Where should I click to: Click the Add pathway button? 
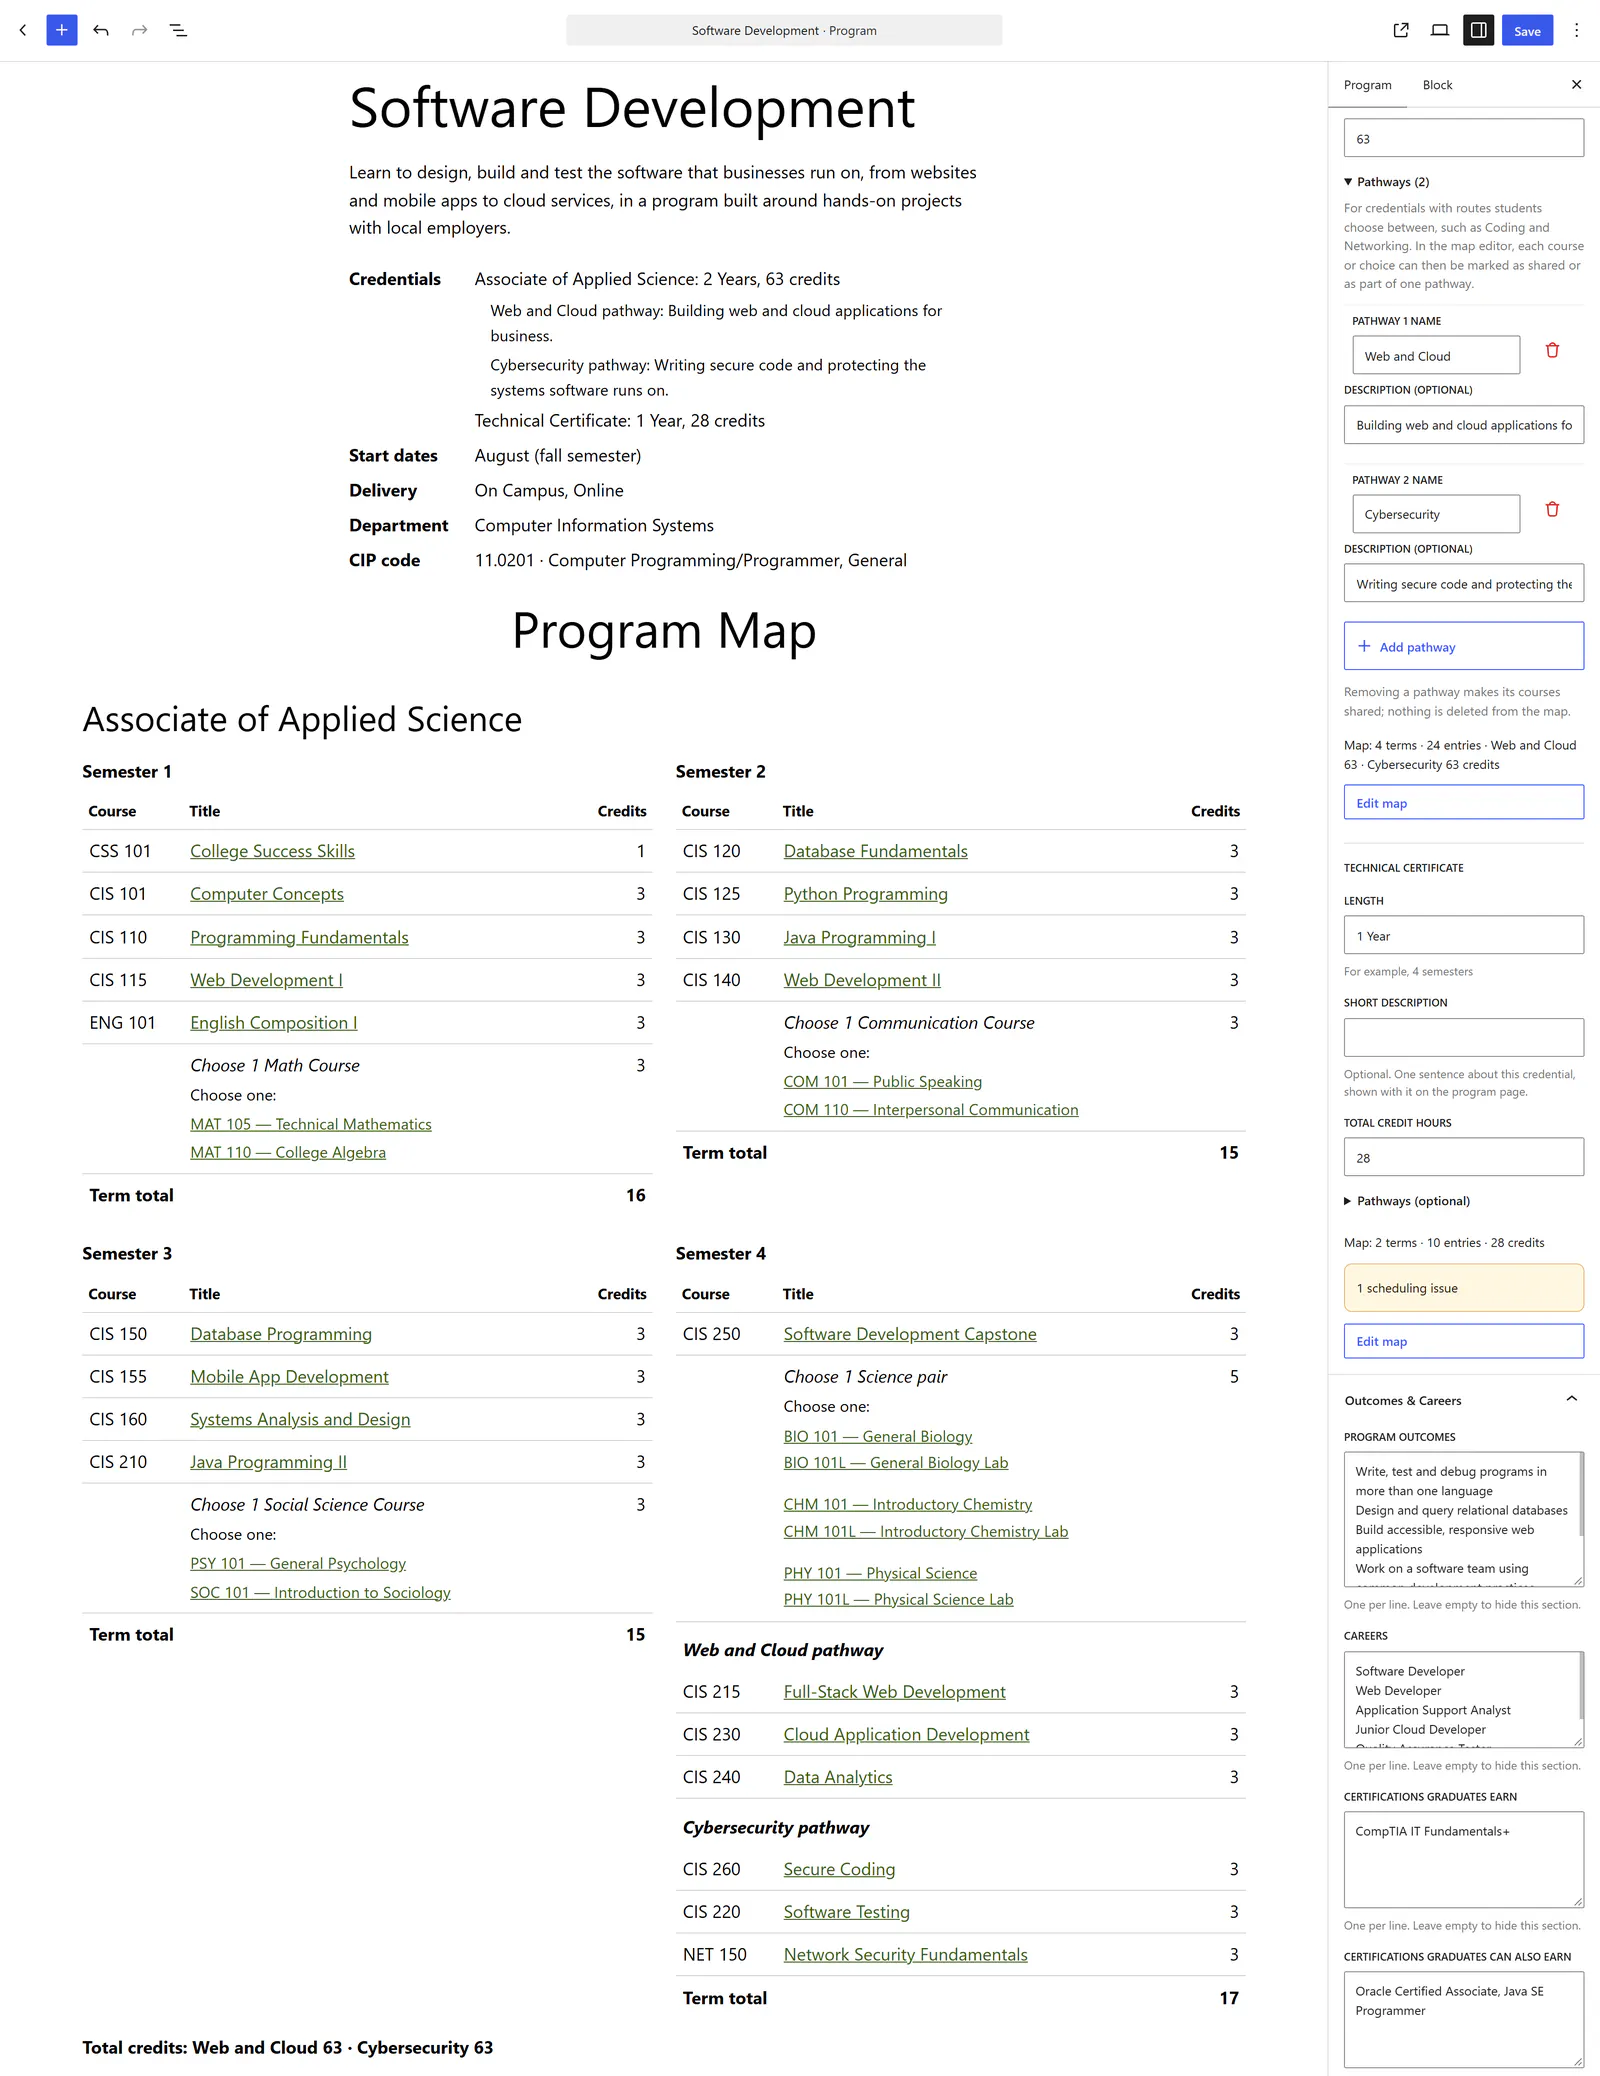[x=1464, y=646]
